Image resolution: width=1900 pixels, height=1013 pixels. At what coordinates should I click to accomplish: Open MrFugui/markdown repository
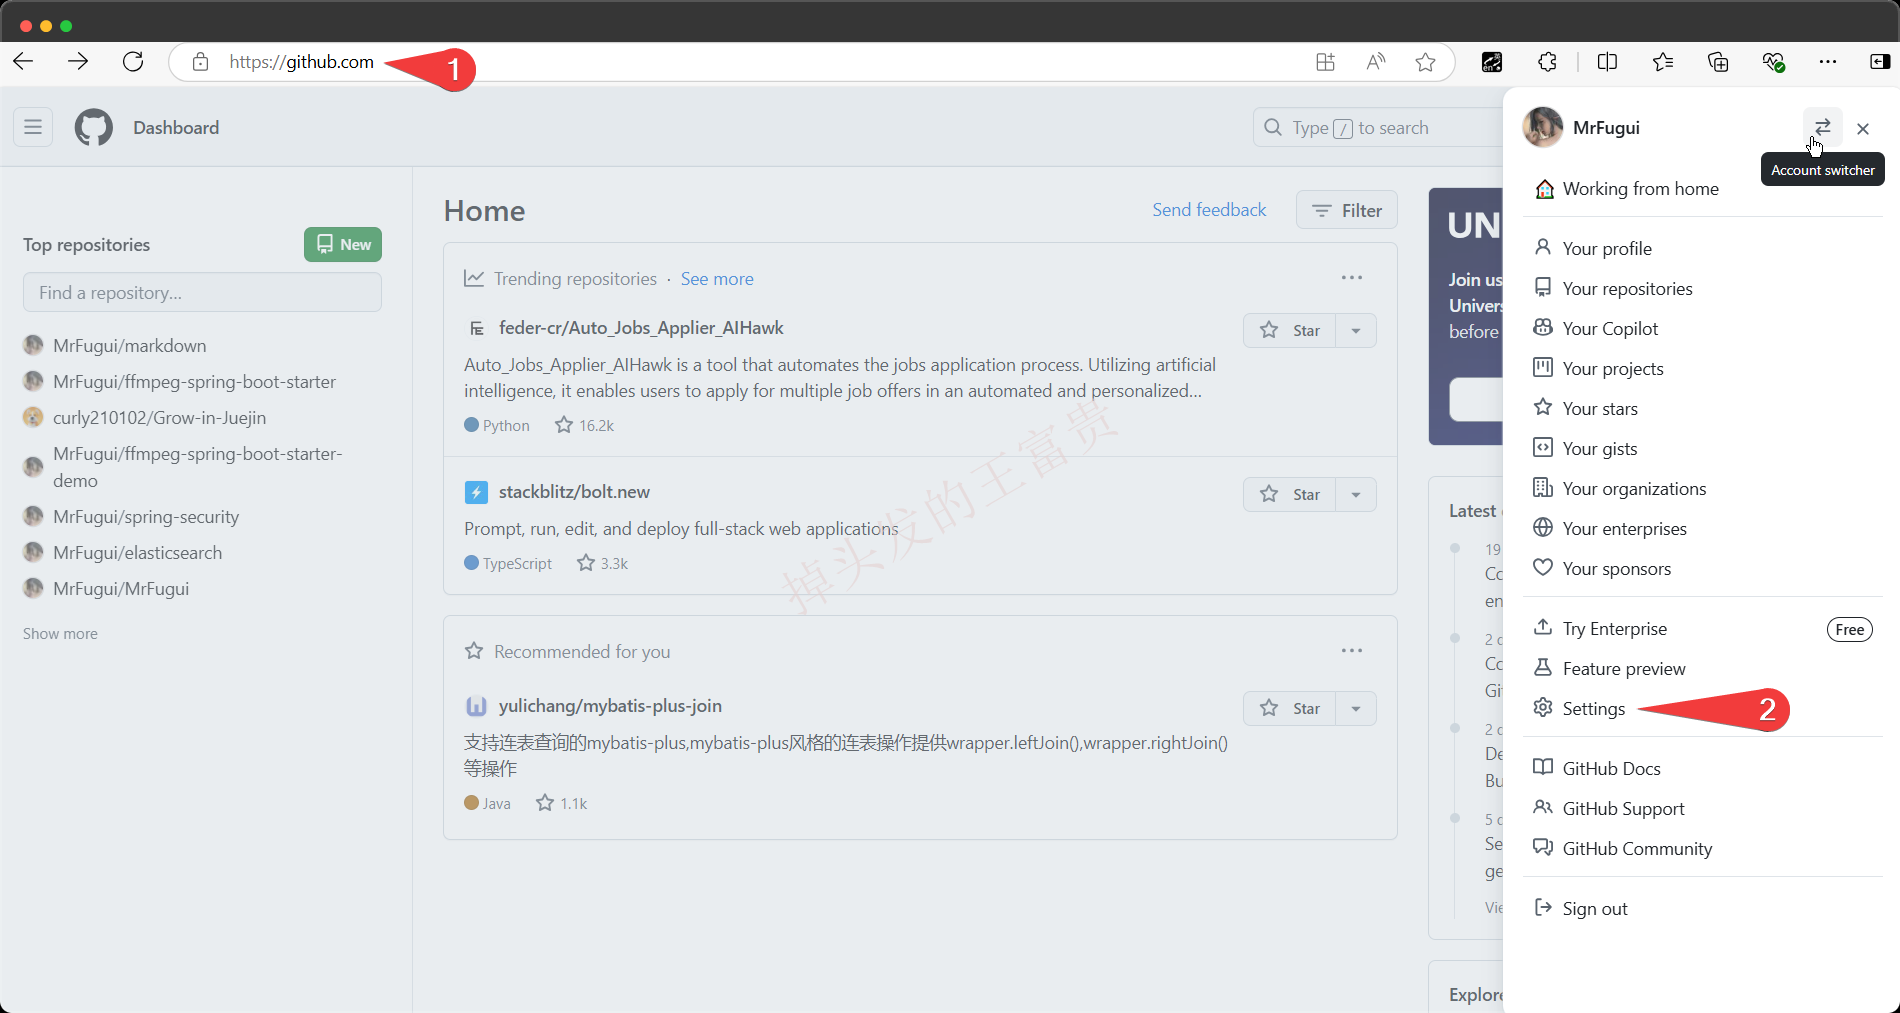coord(130,345)
